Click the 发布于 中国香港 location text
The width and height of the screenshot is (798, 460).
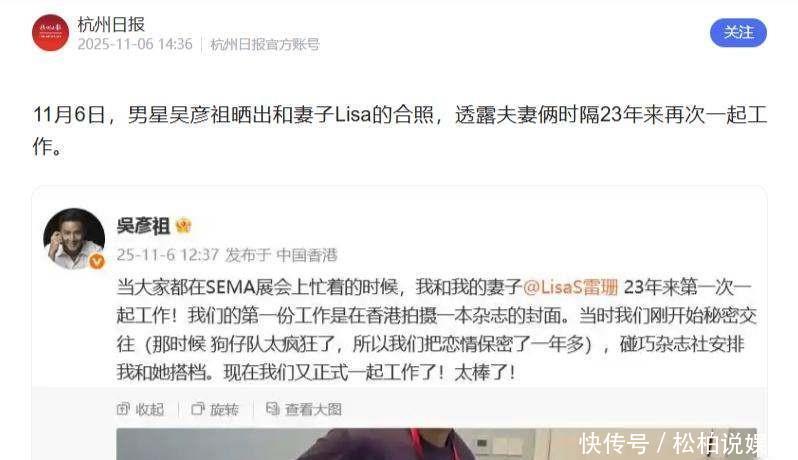(x=281, y=254)
